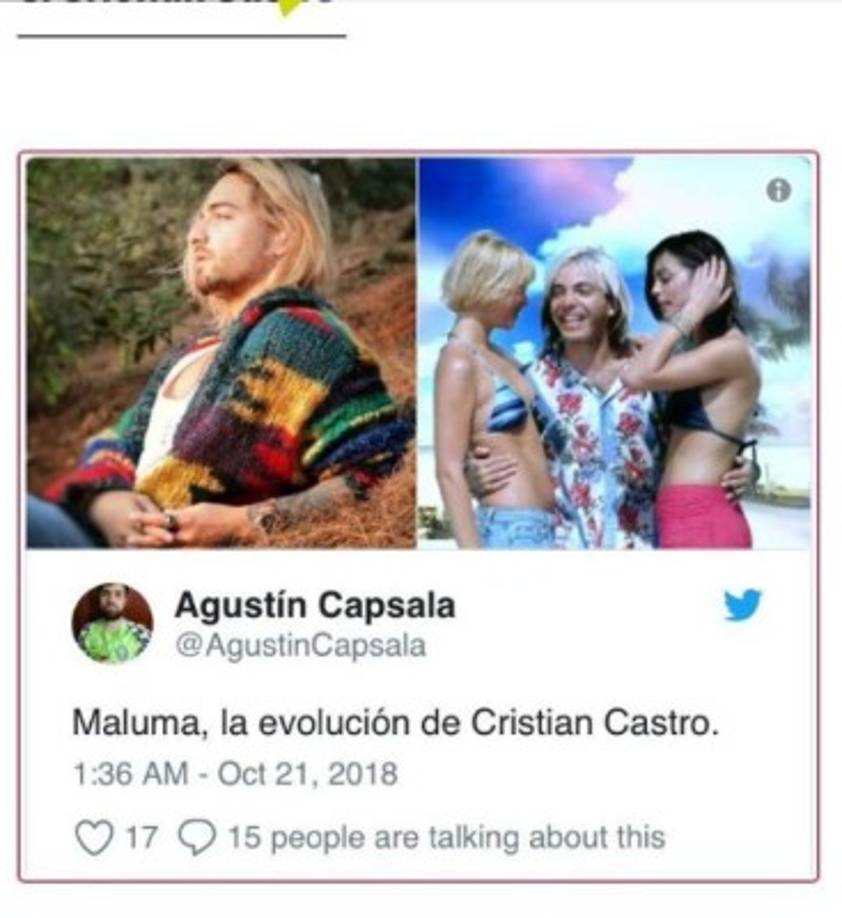
Task: Click the Oct 21, 2018 date
Action: [307, 774]
